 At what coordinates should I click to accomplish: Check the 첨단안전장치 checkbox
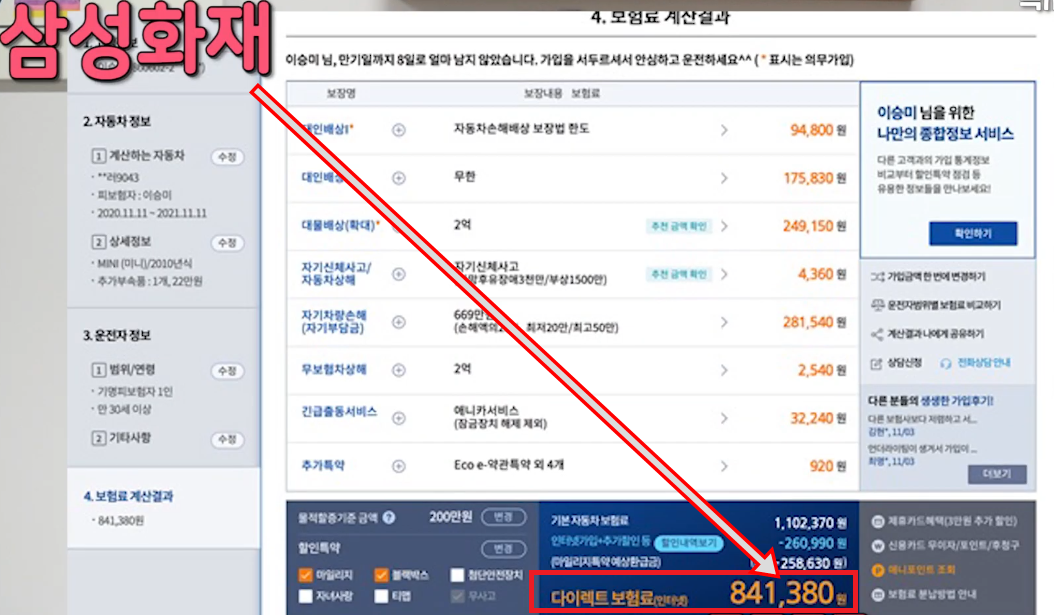tap(457, 575)
